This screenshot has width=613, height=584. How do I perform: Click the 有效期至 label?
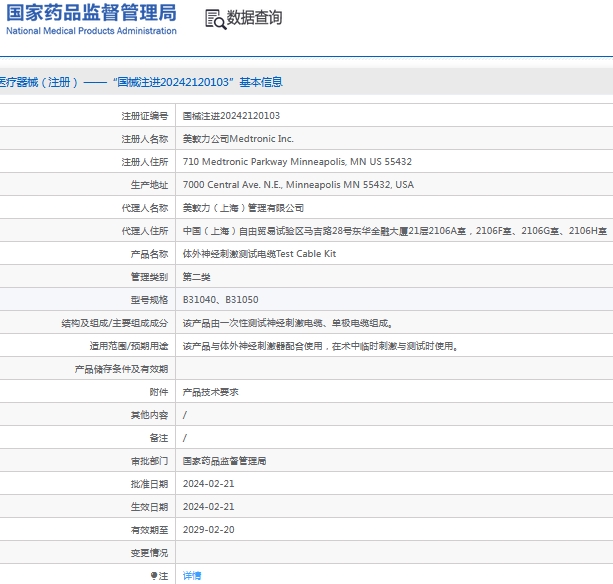tap(149, 530)
